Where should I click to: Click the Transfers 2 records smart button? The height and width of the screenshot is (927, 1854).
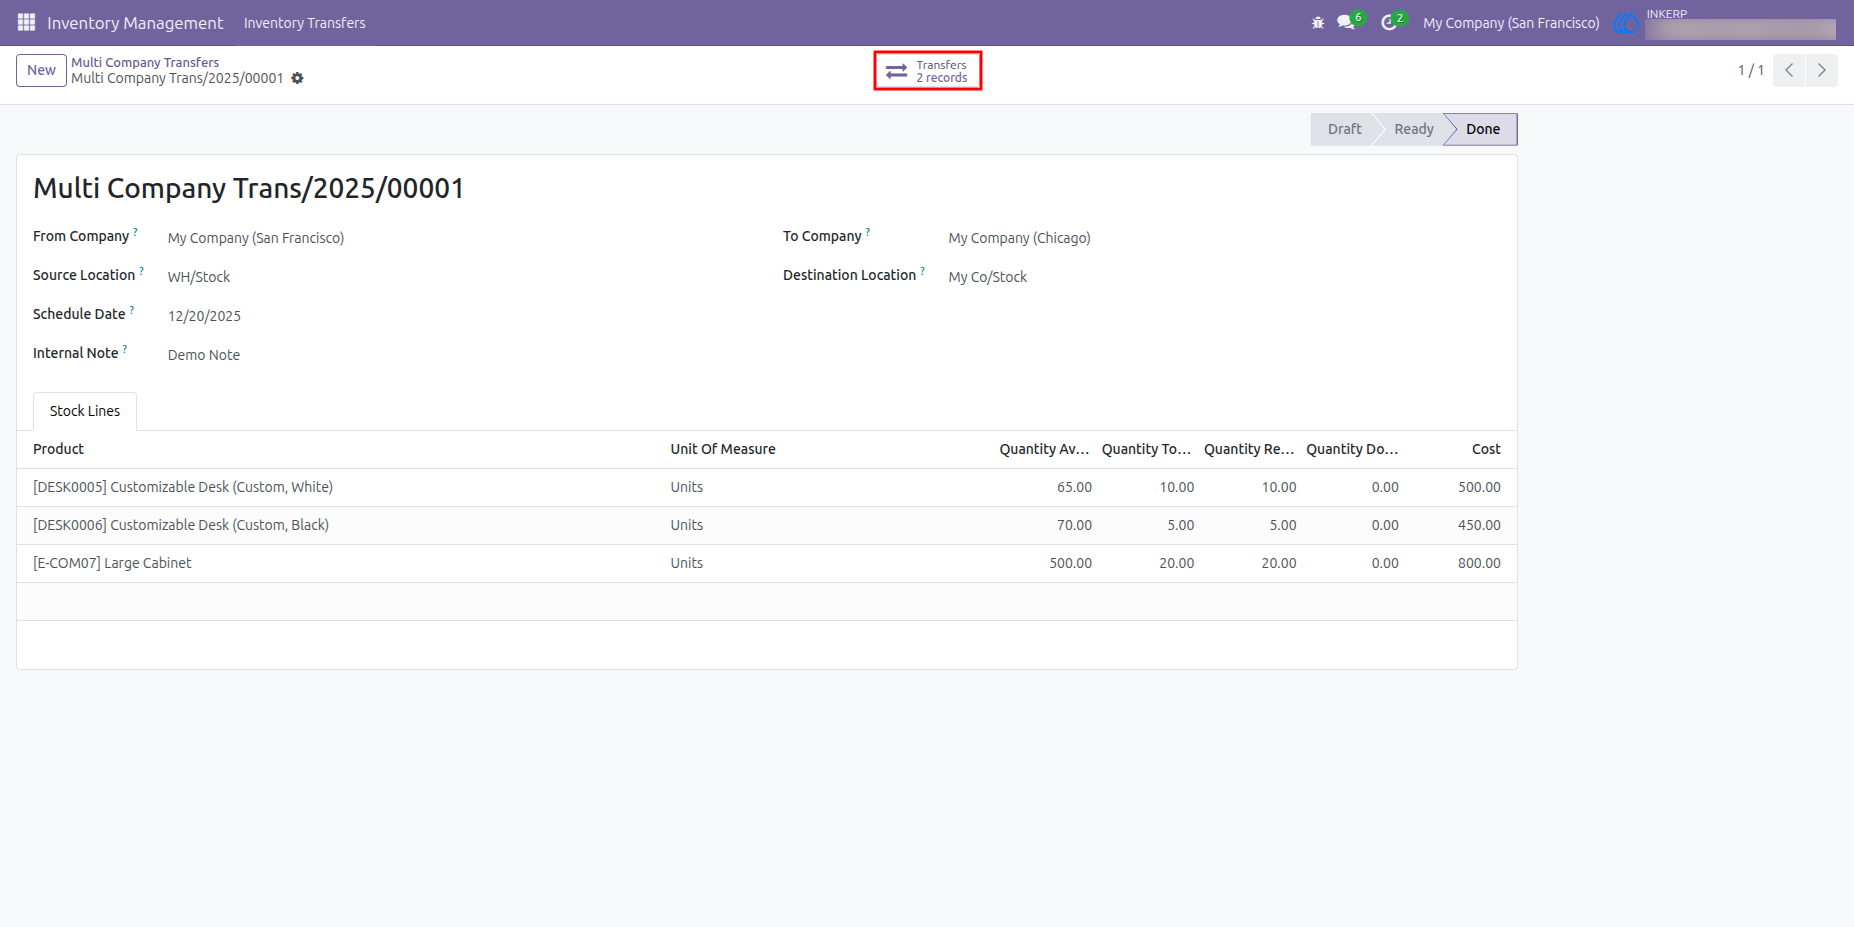(928, 71)
